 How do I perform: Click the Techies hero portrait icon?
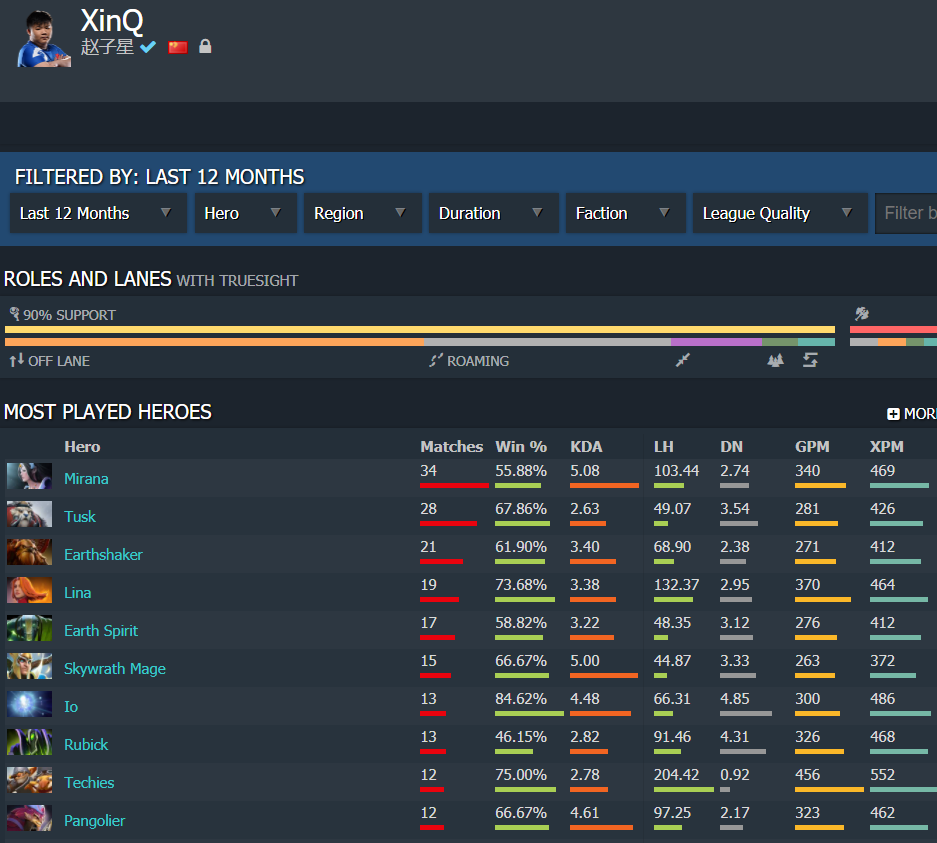pos(29,781)
